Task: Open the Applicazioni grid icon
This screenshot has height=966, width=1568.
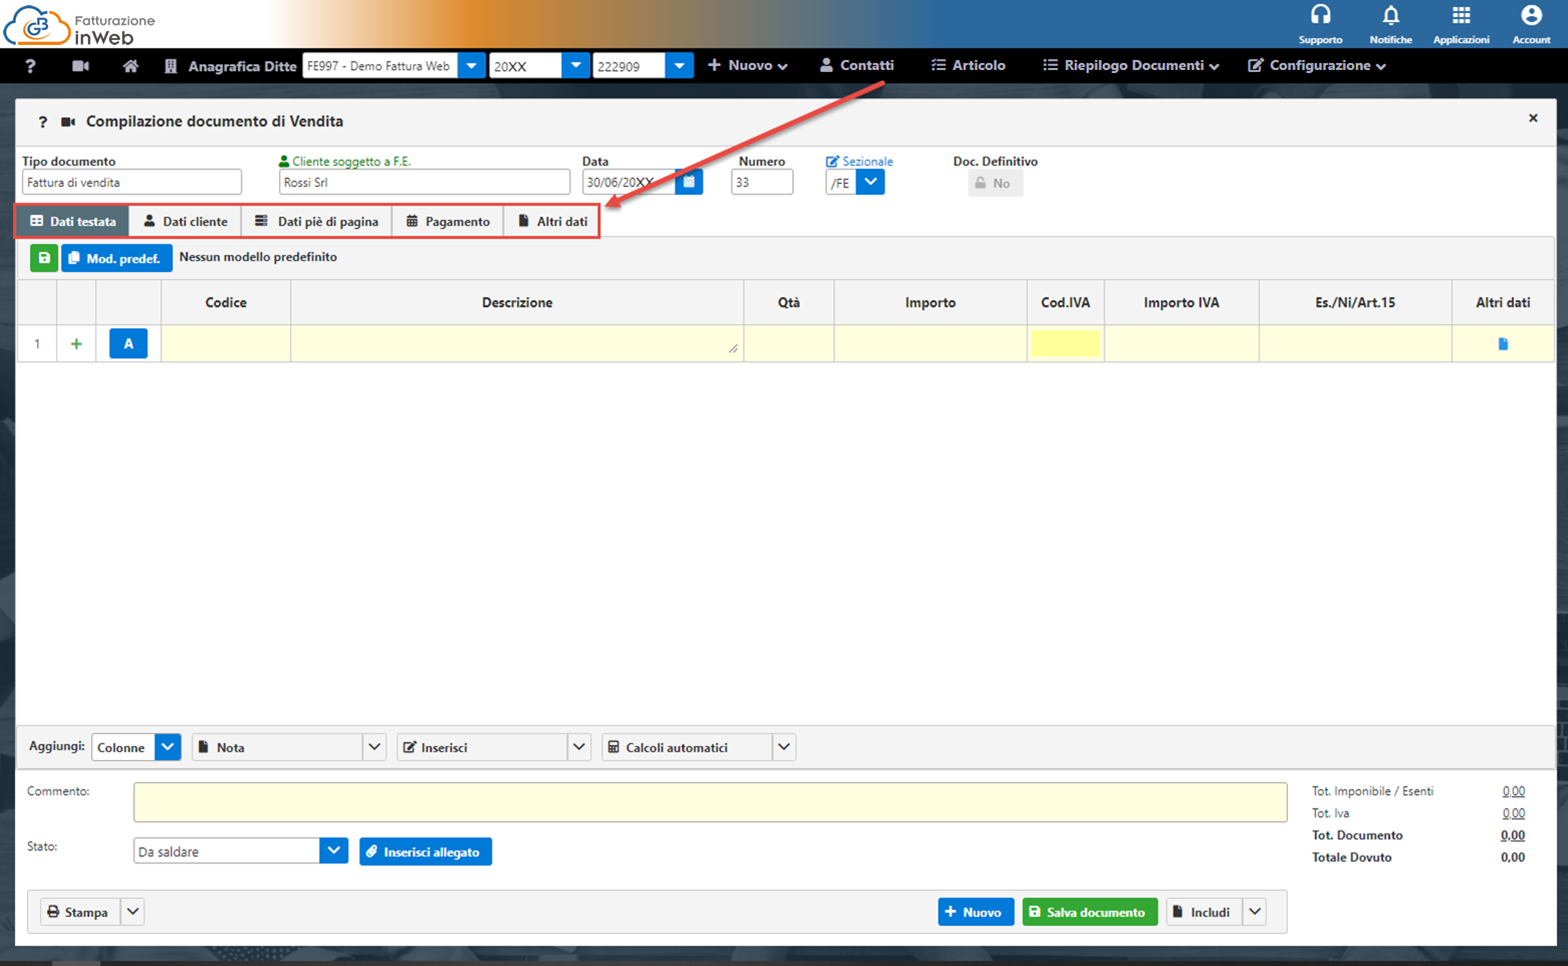Action: click(1461, 16)
